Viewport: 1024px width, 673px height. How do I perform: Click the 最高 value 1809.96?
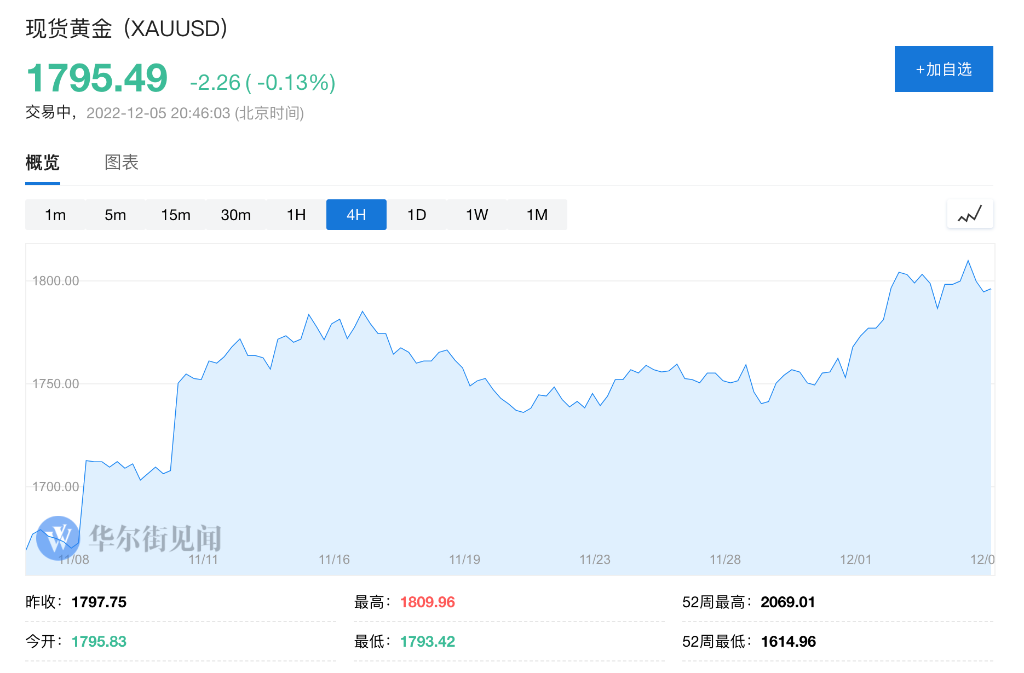(x=427, y=602)
